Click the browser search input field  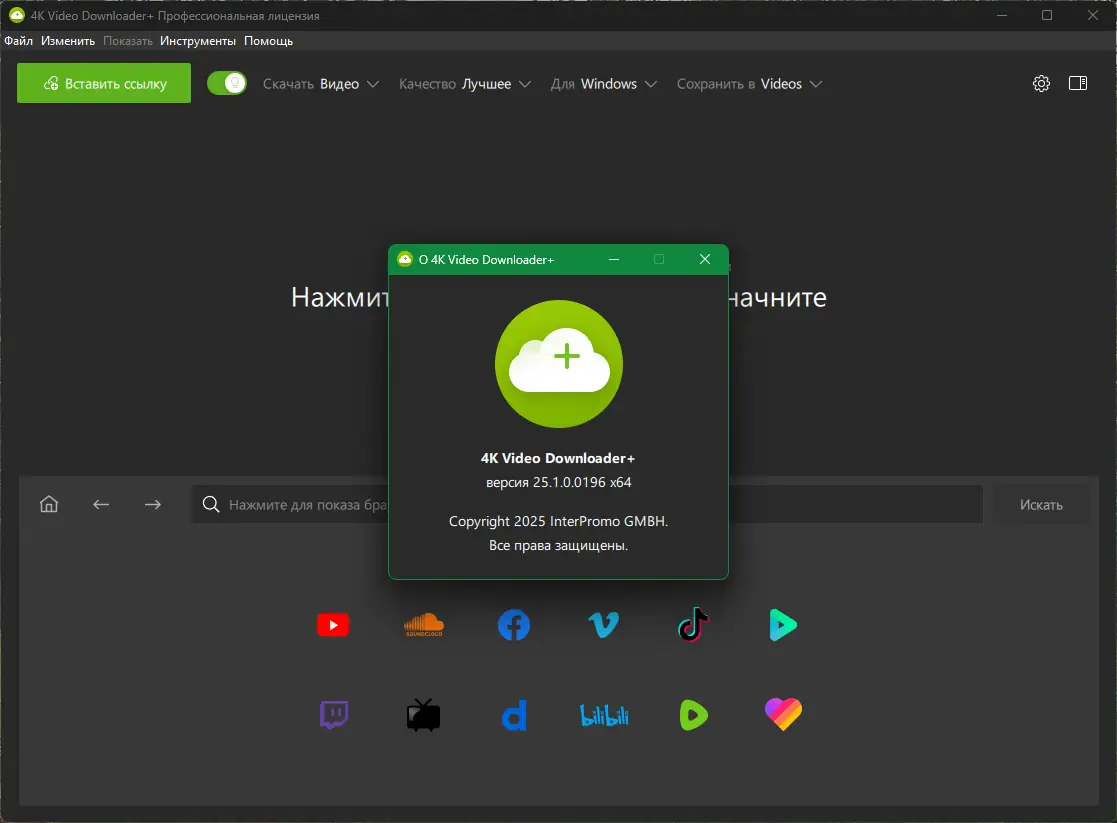587,504
